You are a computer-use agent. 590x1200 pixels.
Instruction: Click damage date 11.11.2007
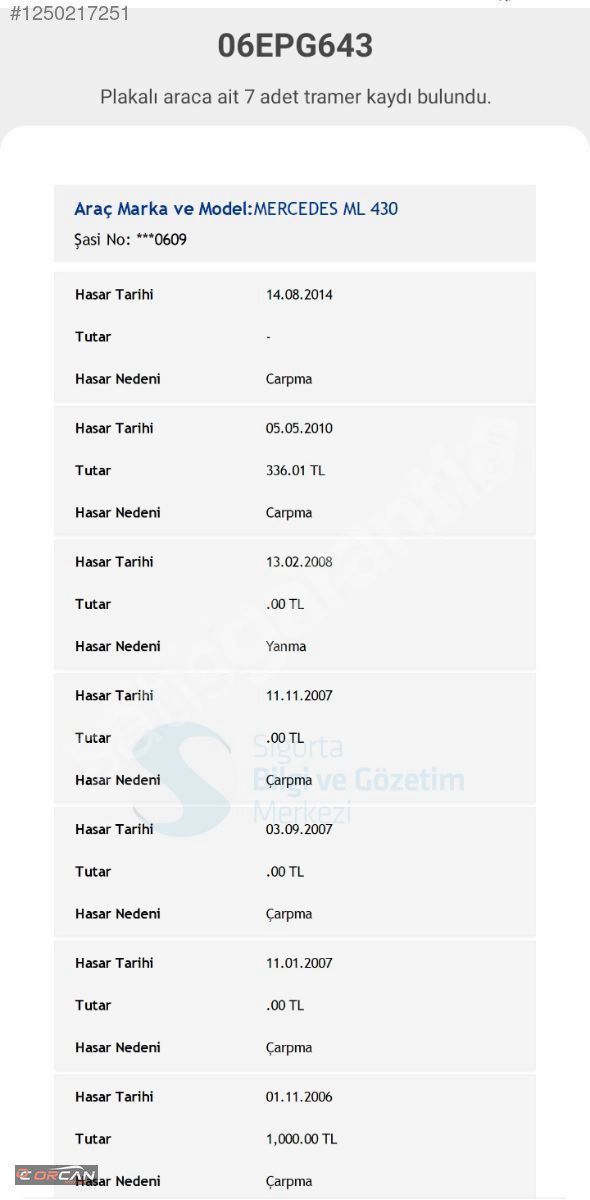tap(299, 695)
